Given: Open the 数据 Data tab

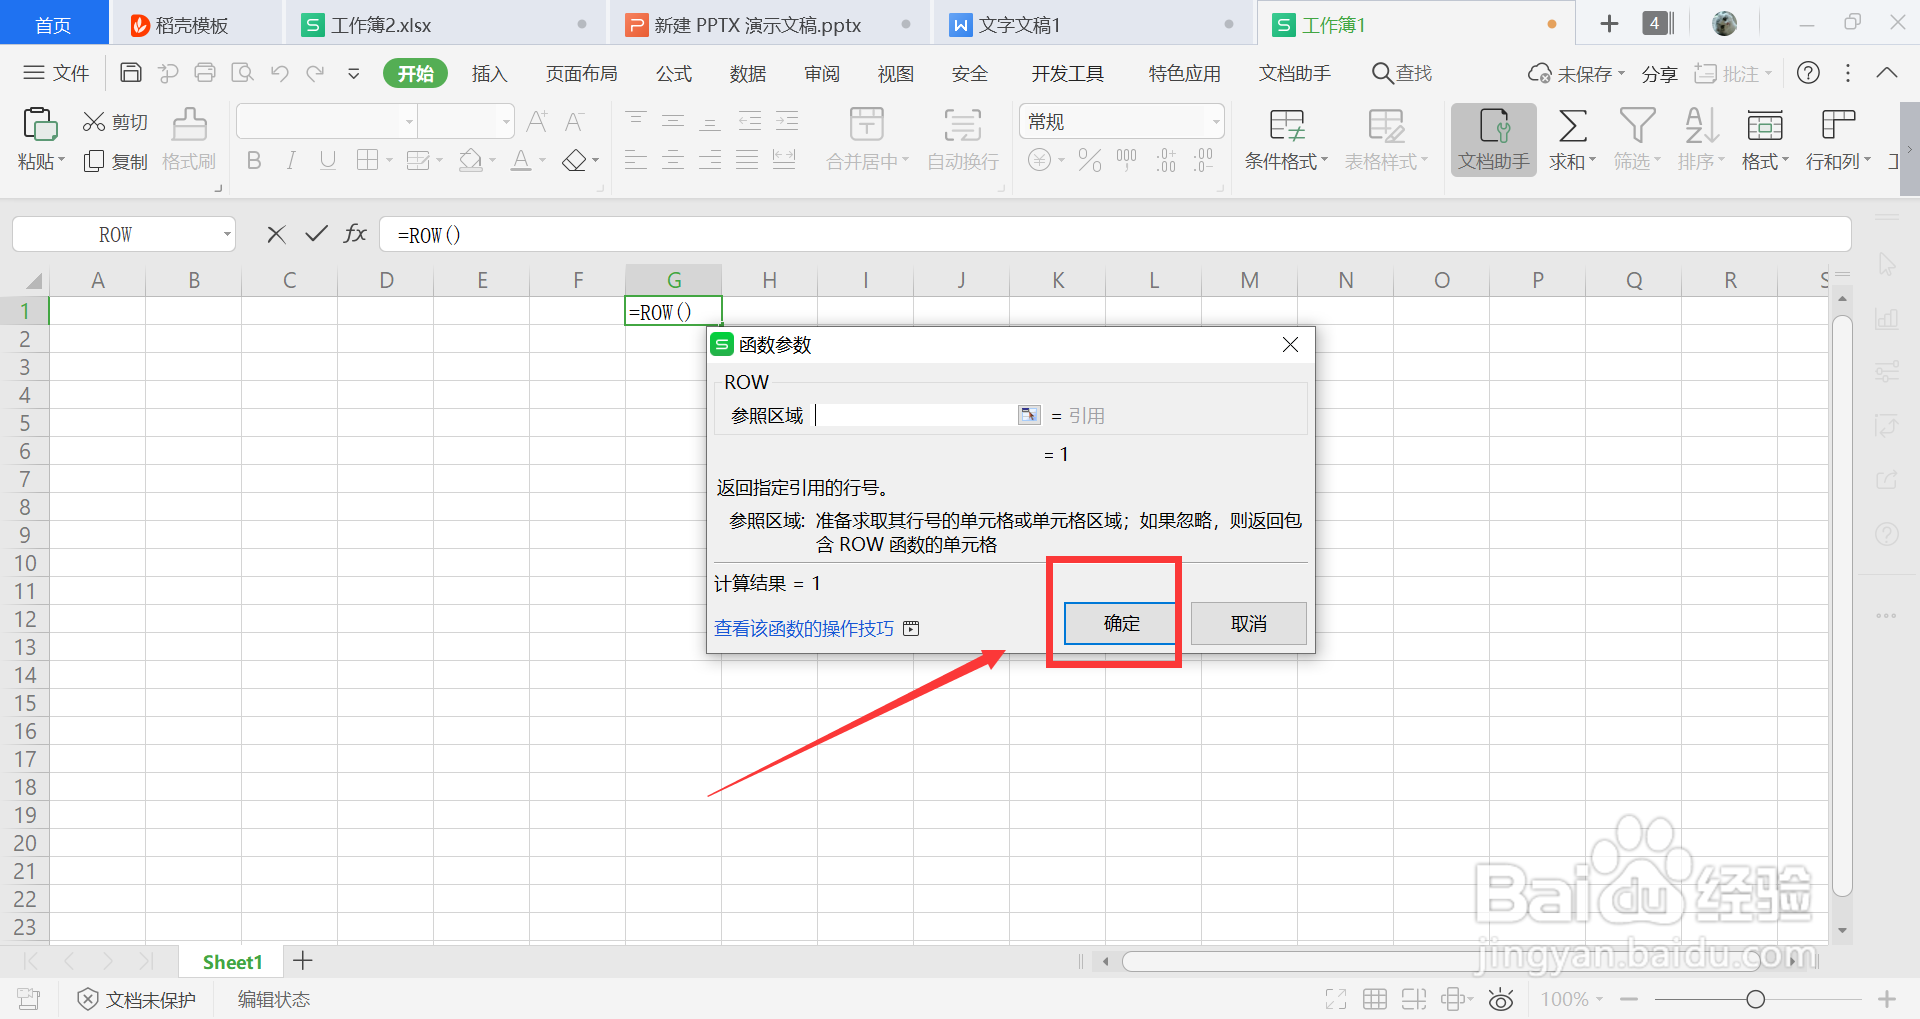Looking at the screenshot, I should tap(748, 74).
